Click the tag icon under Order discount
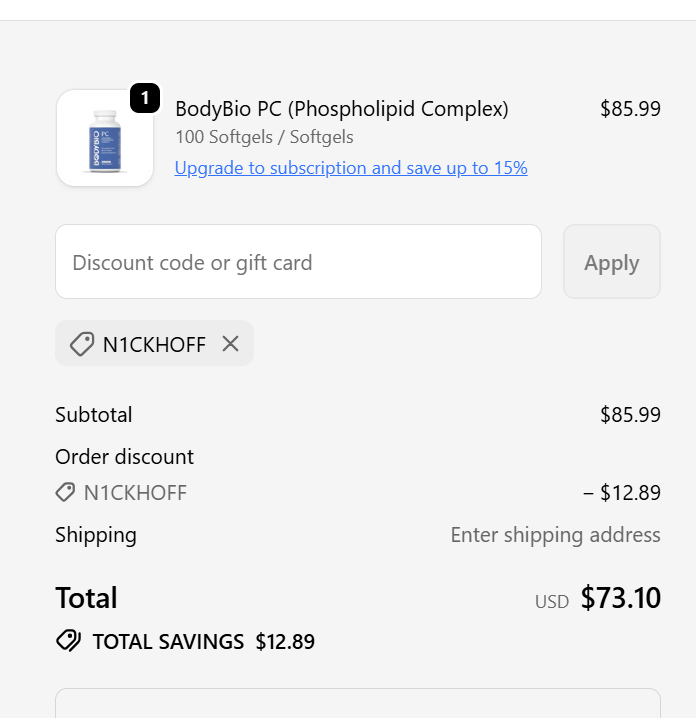This screenshot has width=696, height=718. point(65,492)
